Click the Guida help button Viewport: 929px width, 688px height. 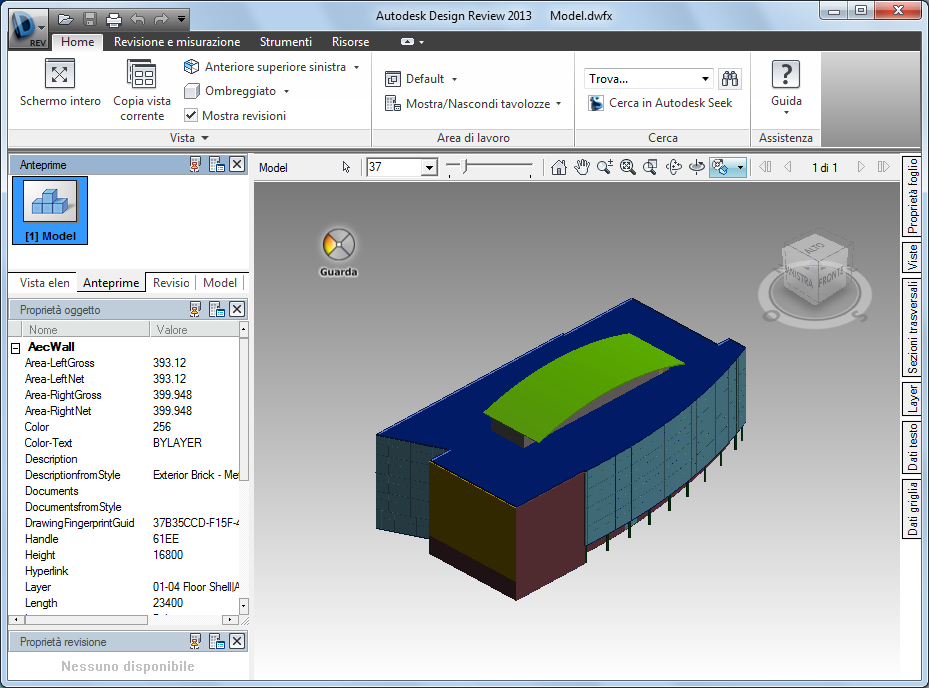786,88
